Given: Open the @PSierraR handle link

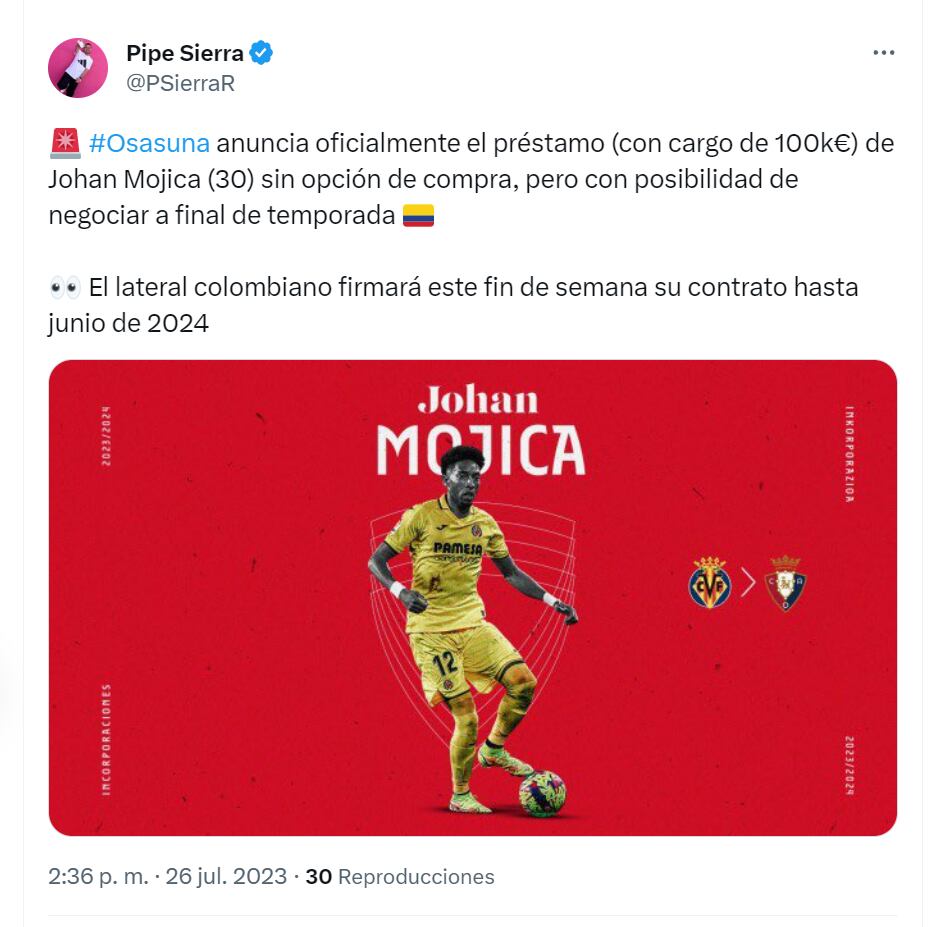Looking at the screenshot, I should click(x=180, y=83).
